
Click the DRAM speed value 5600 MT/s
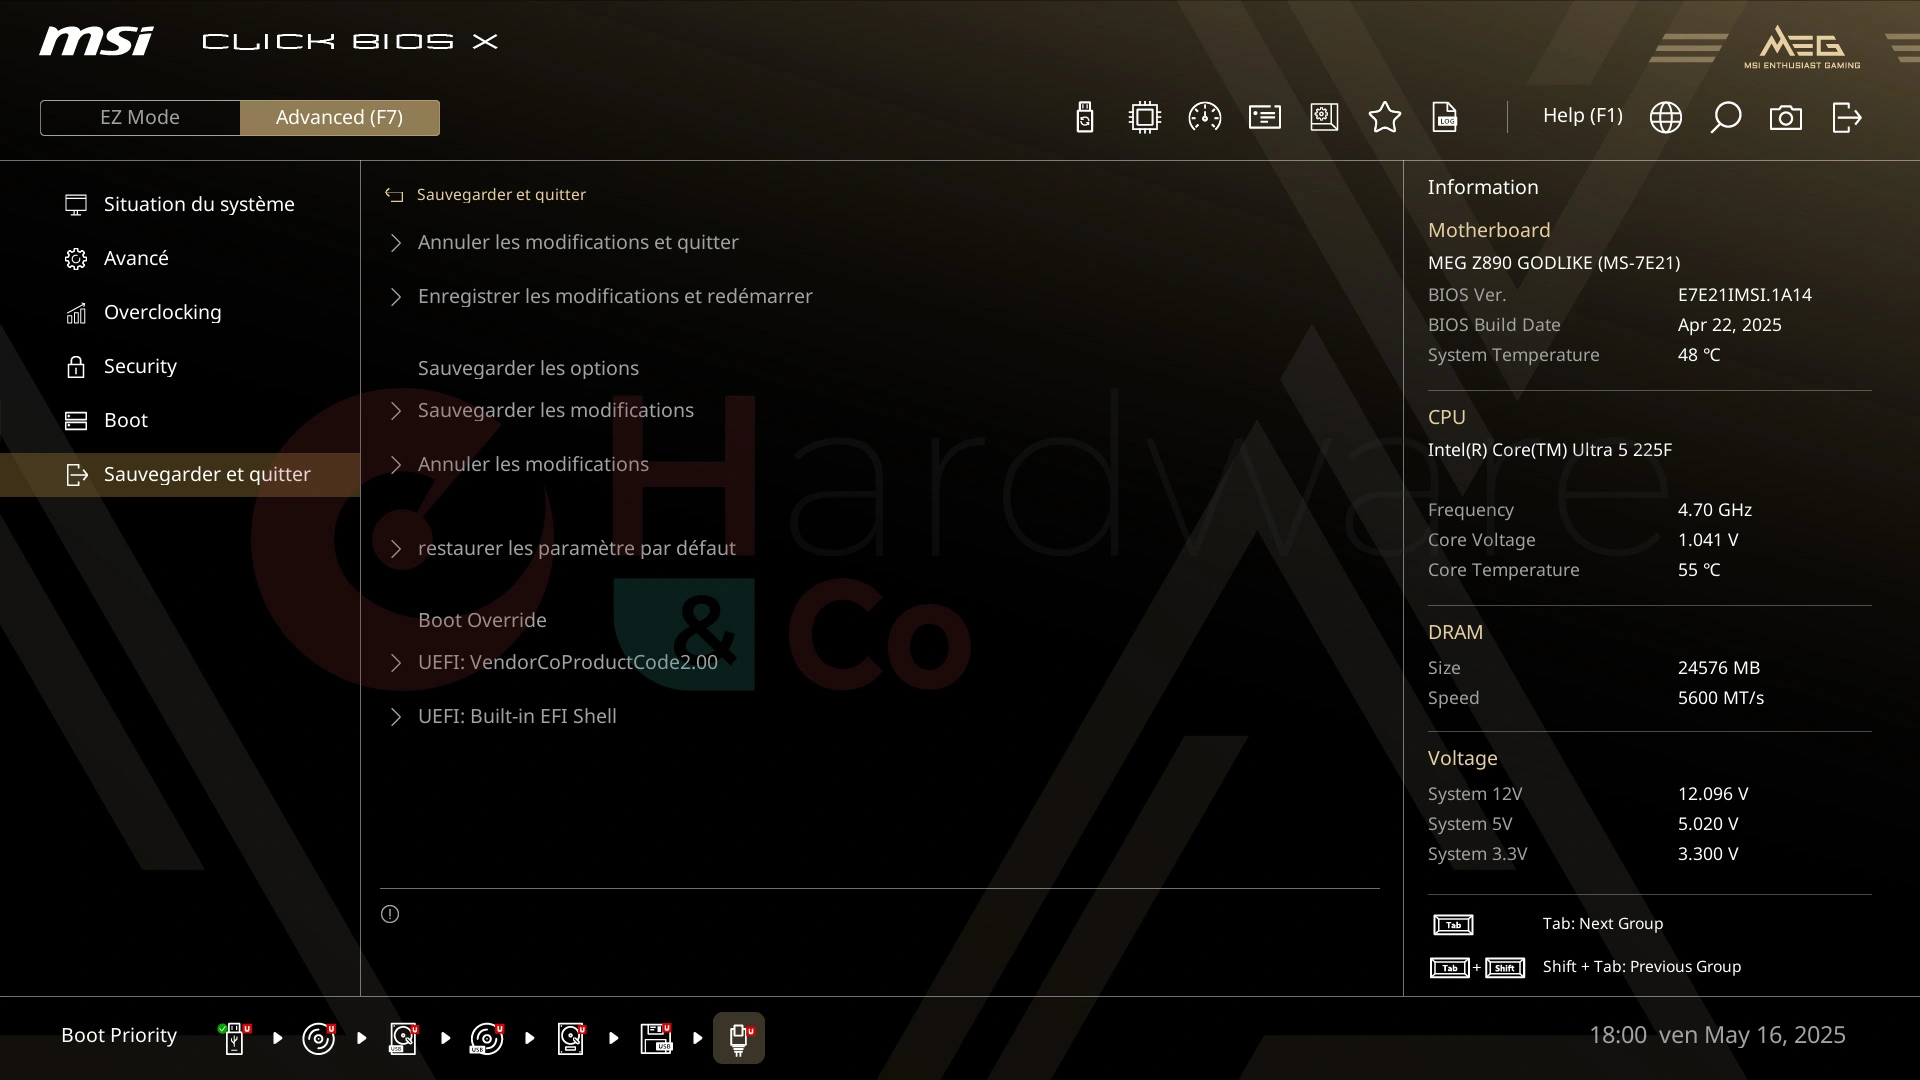[1720, 698]
